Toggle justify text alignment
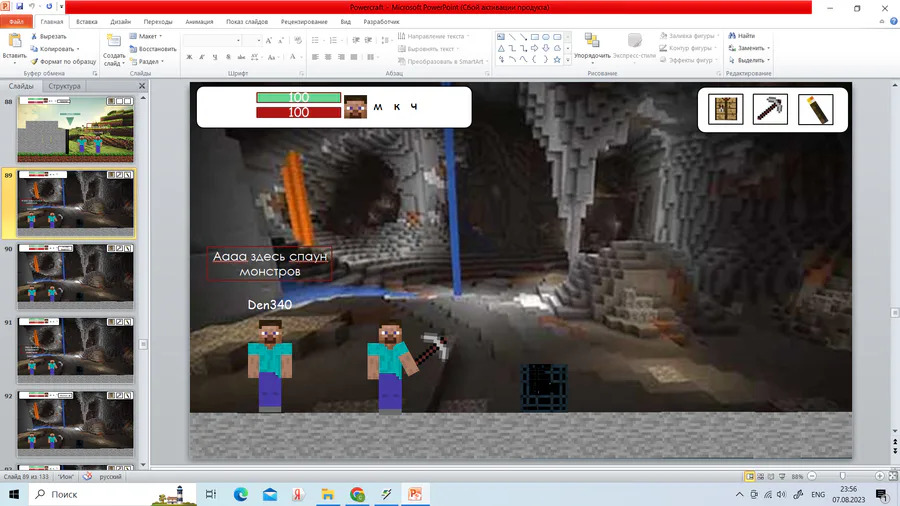 coord(354,57)
